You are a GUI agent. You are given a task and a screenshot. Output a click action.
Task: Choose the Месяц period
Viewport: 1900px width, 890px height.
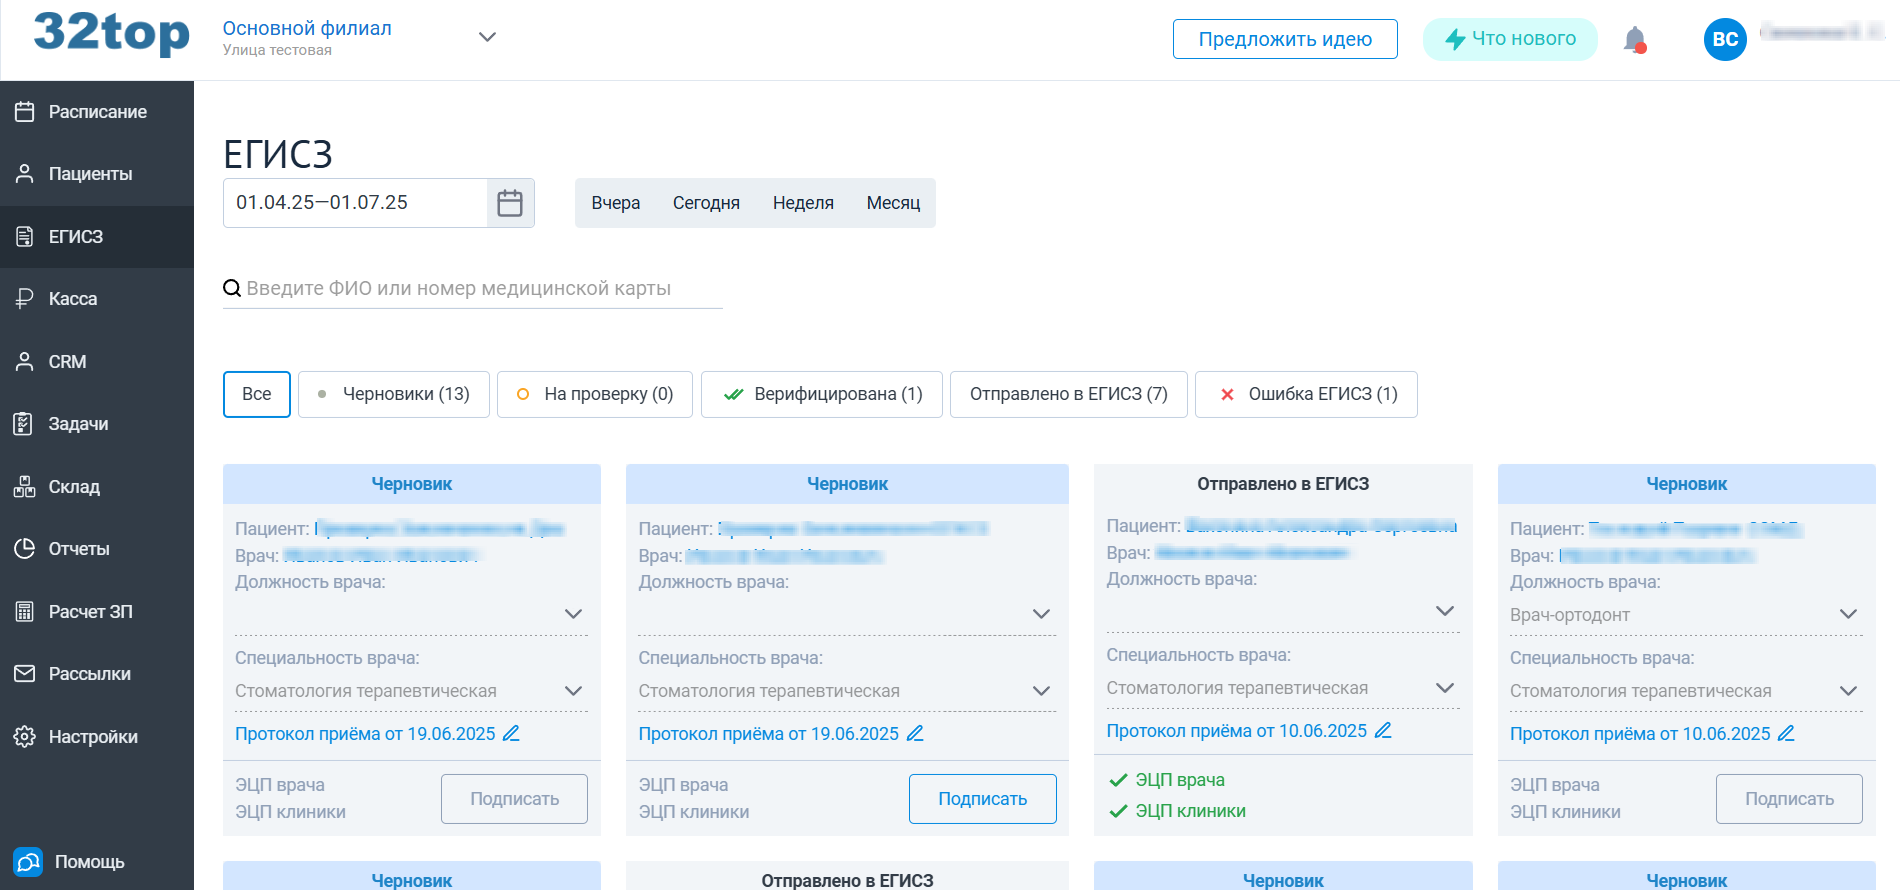(x=893, y=203)
